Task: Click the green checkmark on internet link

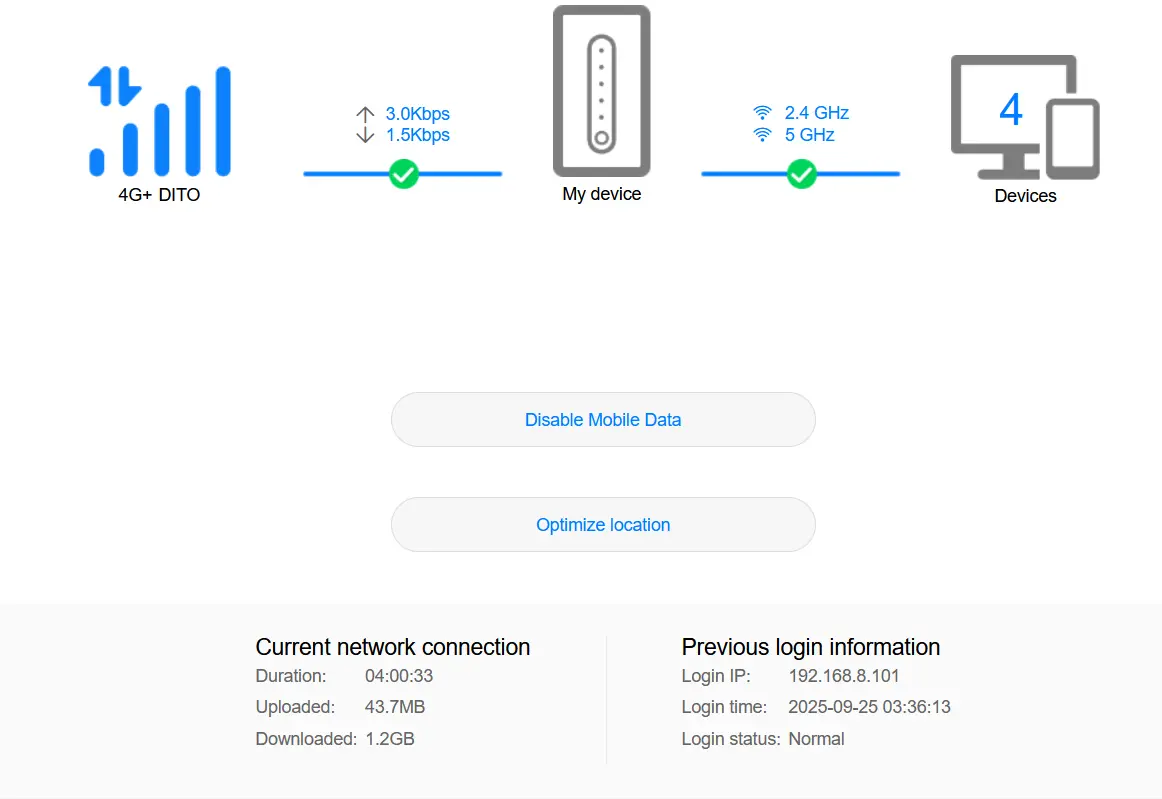Action: (404, 174)
